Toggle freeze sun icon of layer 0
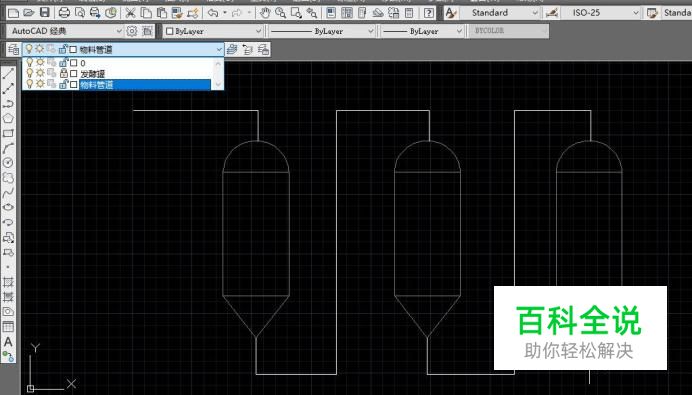Screen dimensions: 692x395 (40, 63)
